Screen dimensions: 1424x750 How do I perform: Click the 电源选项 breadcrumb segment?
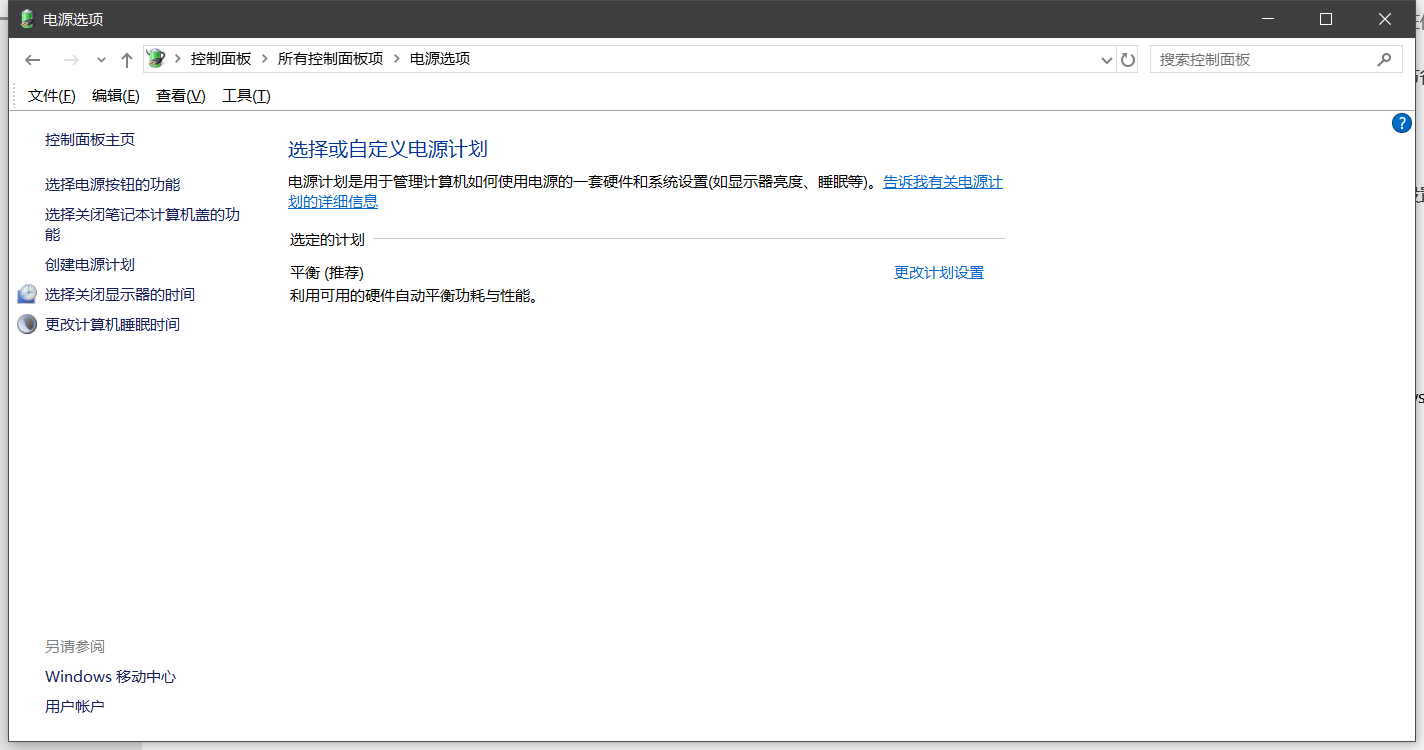440,59
